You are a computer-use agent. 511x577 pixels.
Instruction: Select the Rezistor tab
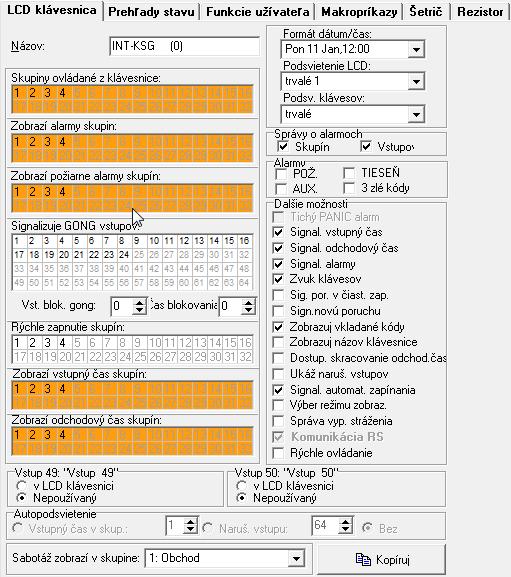pos(480,12)
